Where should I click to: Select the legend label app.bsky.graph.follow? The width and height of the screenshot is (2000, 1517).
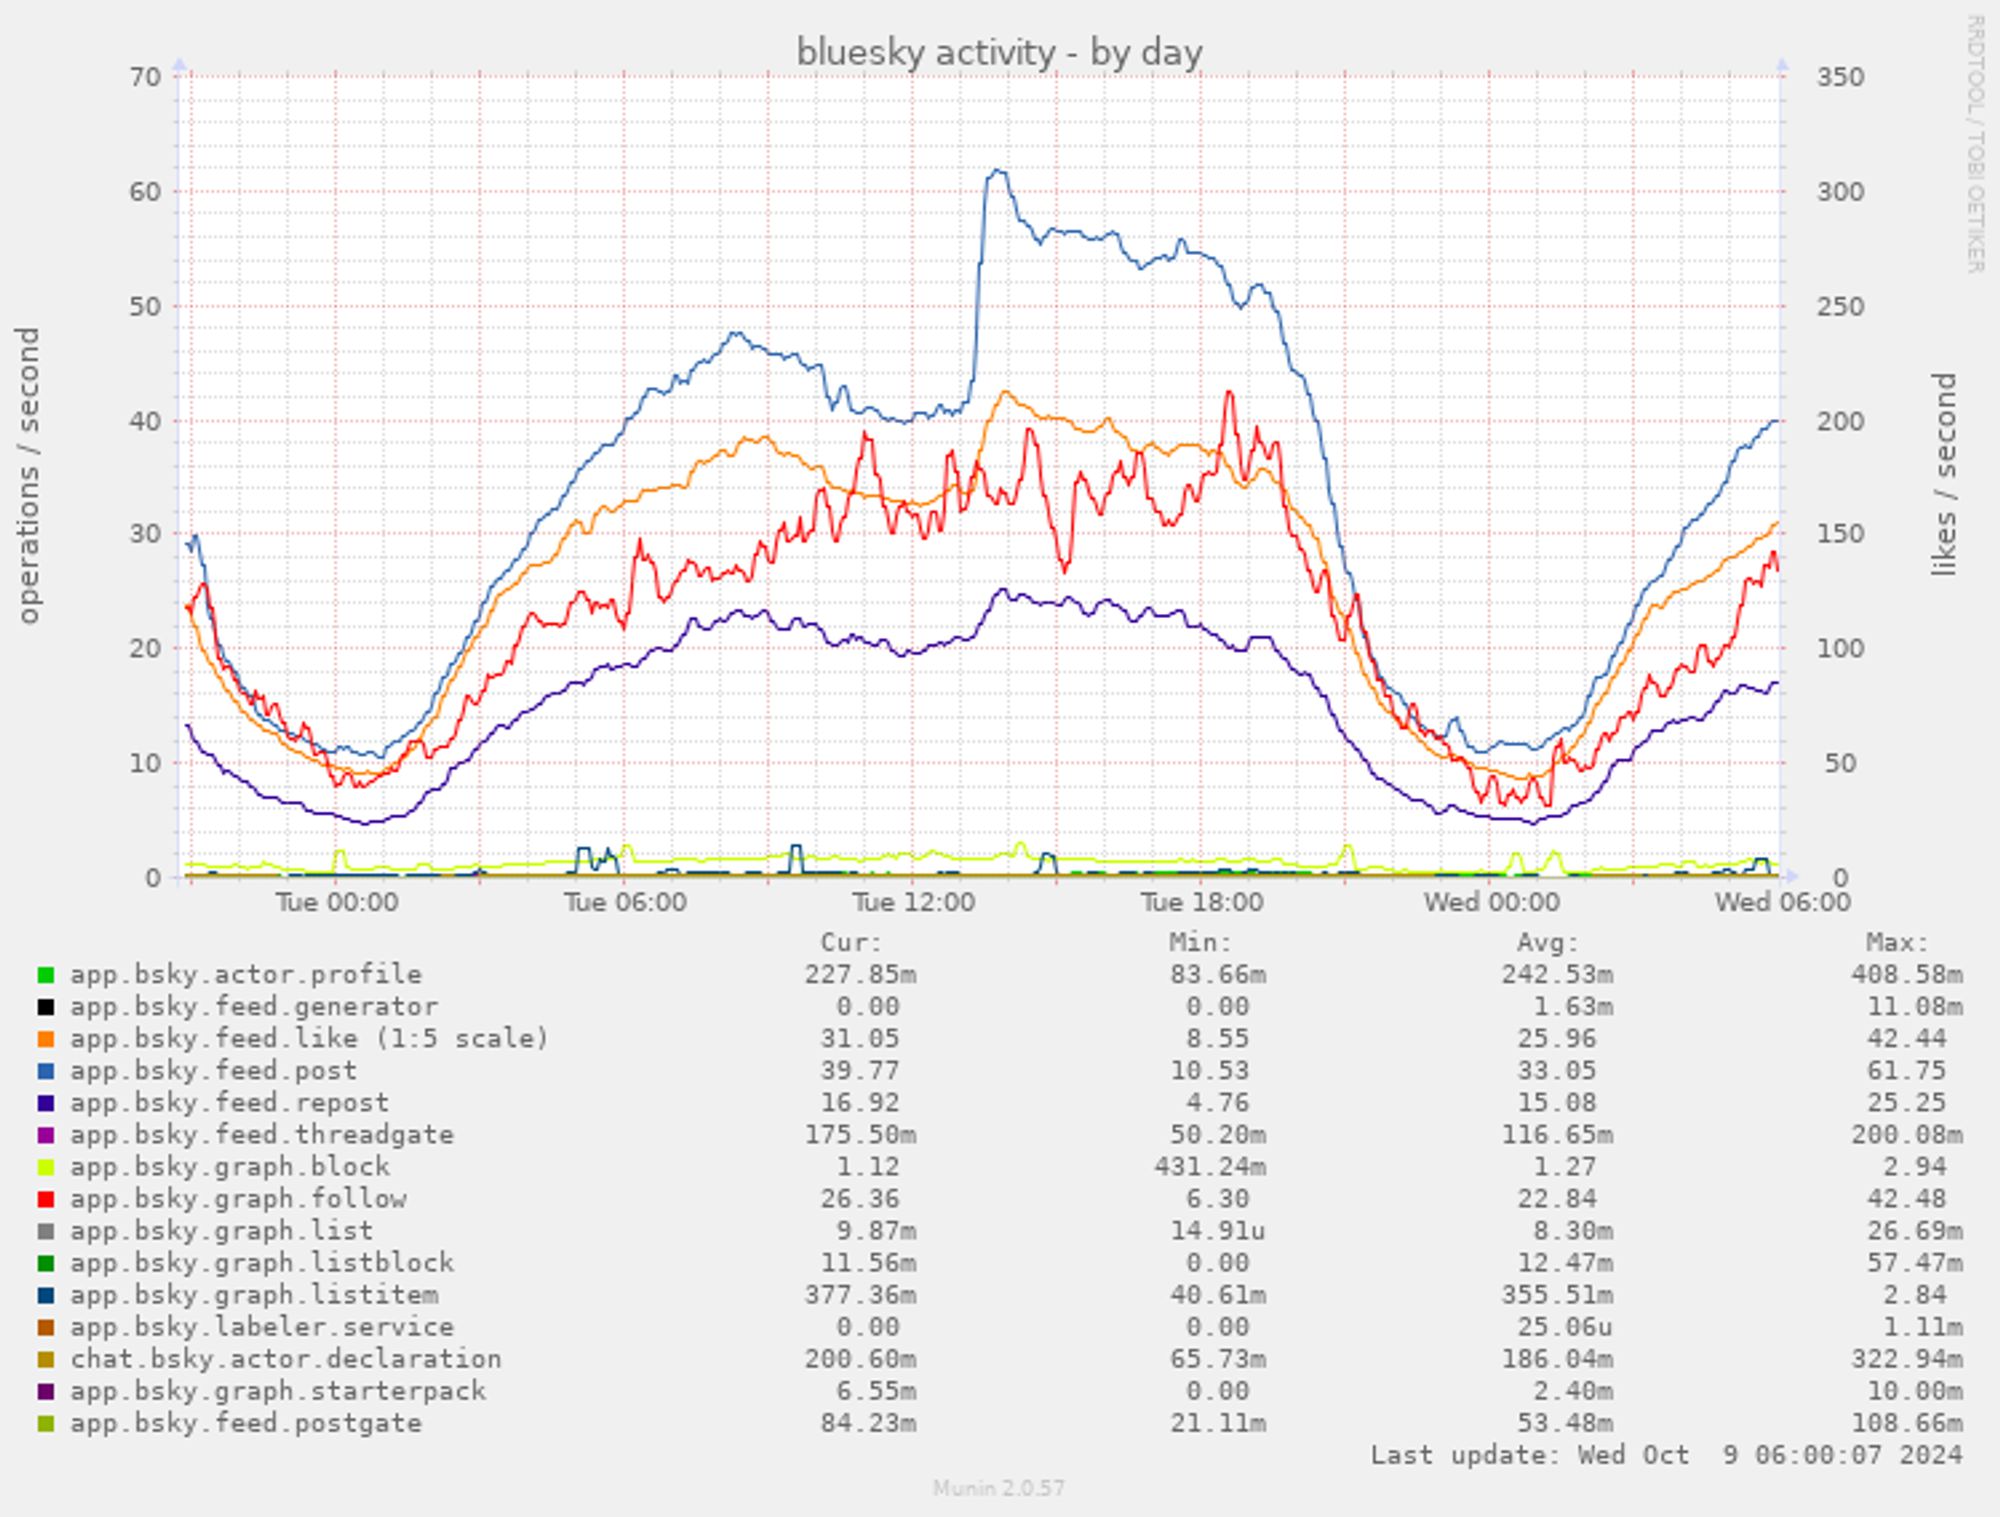point(238,1198)
